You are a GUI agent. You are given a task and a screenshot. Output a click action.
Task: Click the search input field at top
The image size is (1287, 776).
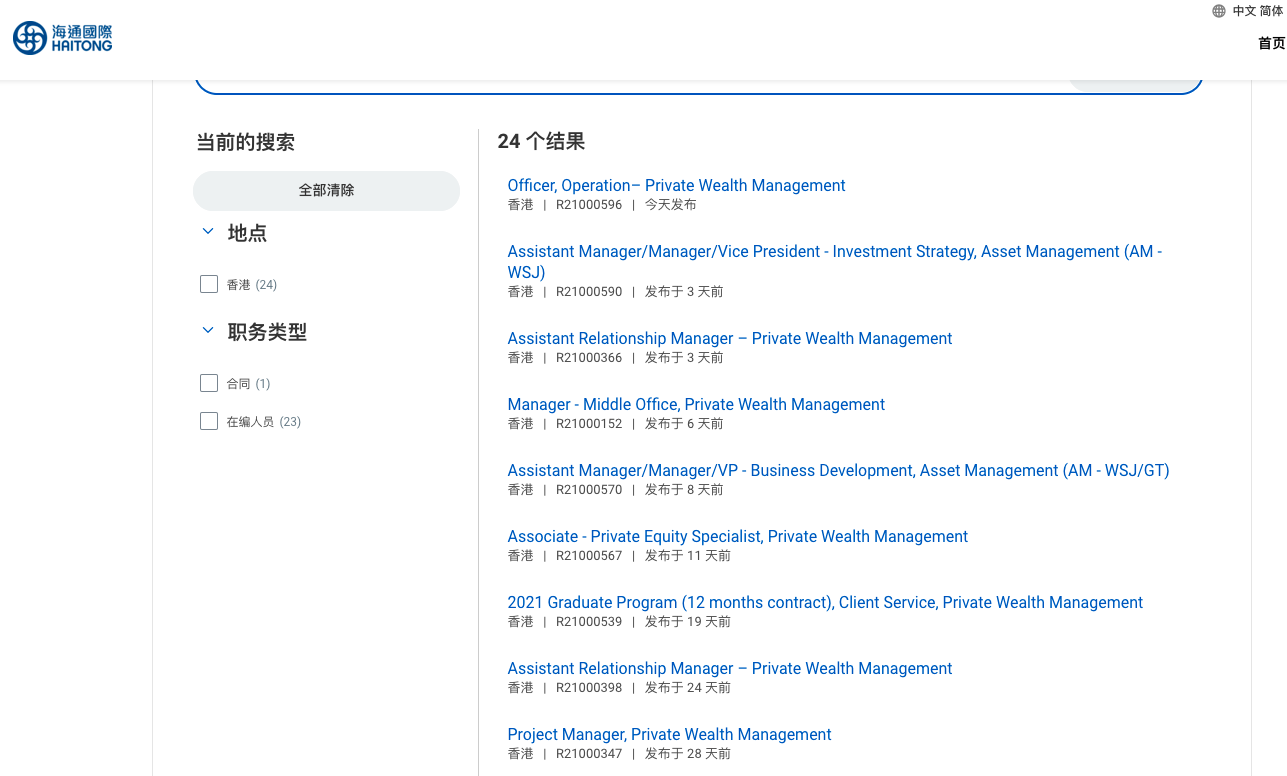(630, 84)
